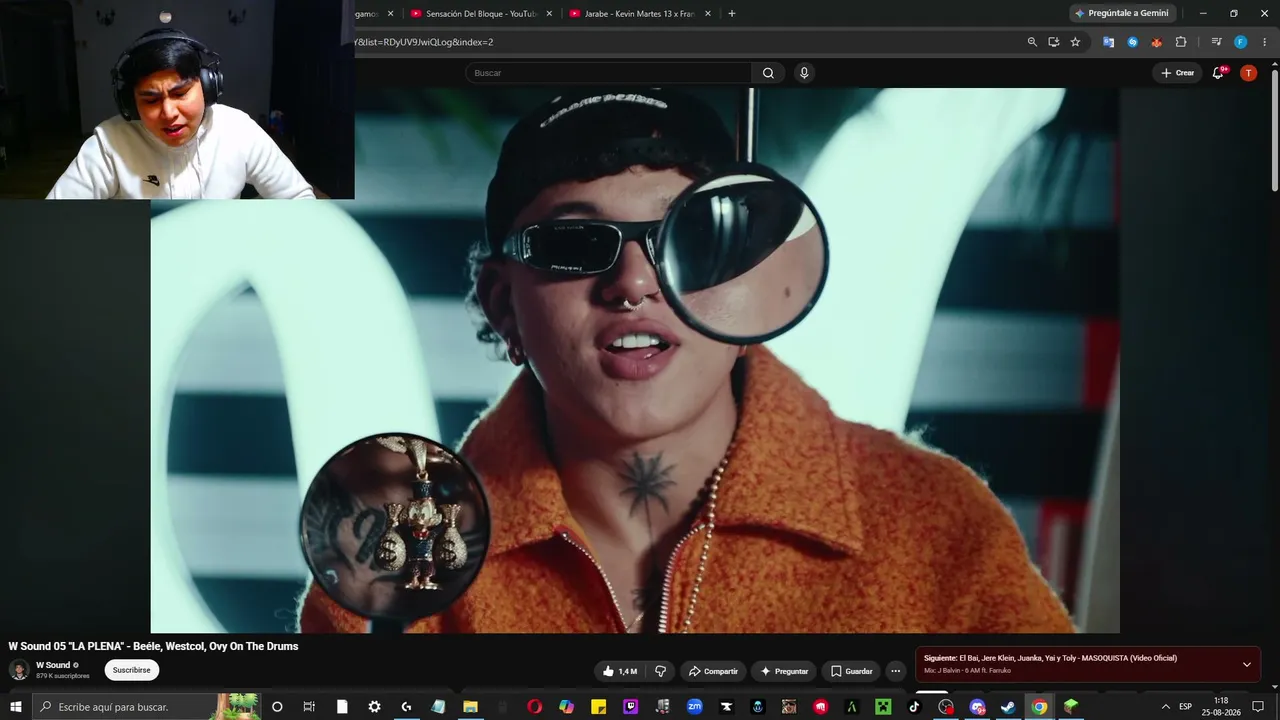1280x720 pixels.
Task: Click the YouTube search magnifier button
Action: 768,73
